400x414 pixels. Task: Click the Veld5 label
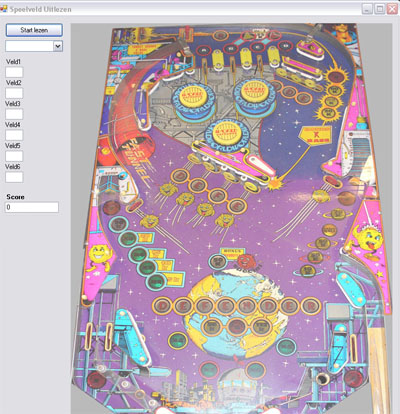pyautogui.click(x=13, y=146)
